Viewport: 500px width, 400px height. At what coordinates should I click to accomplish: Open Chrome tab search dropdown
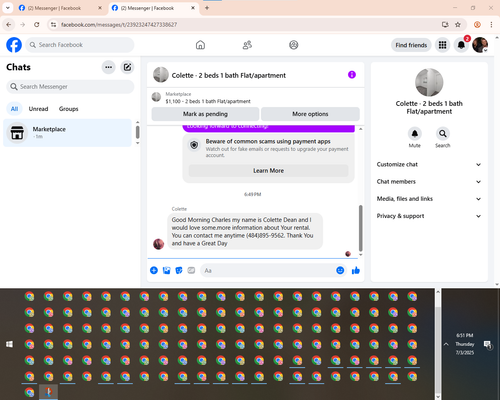(x=8, y=8)
